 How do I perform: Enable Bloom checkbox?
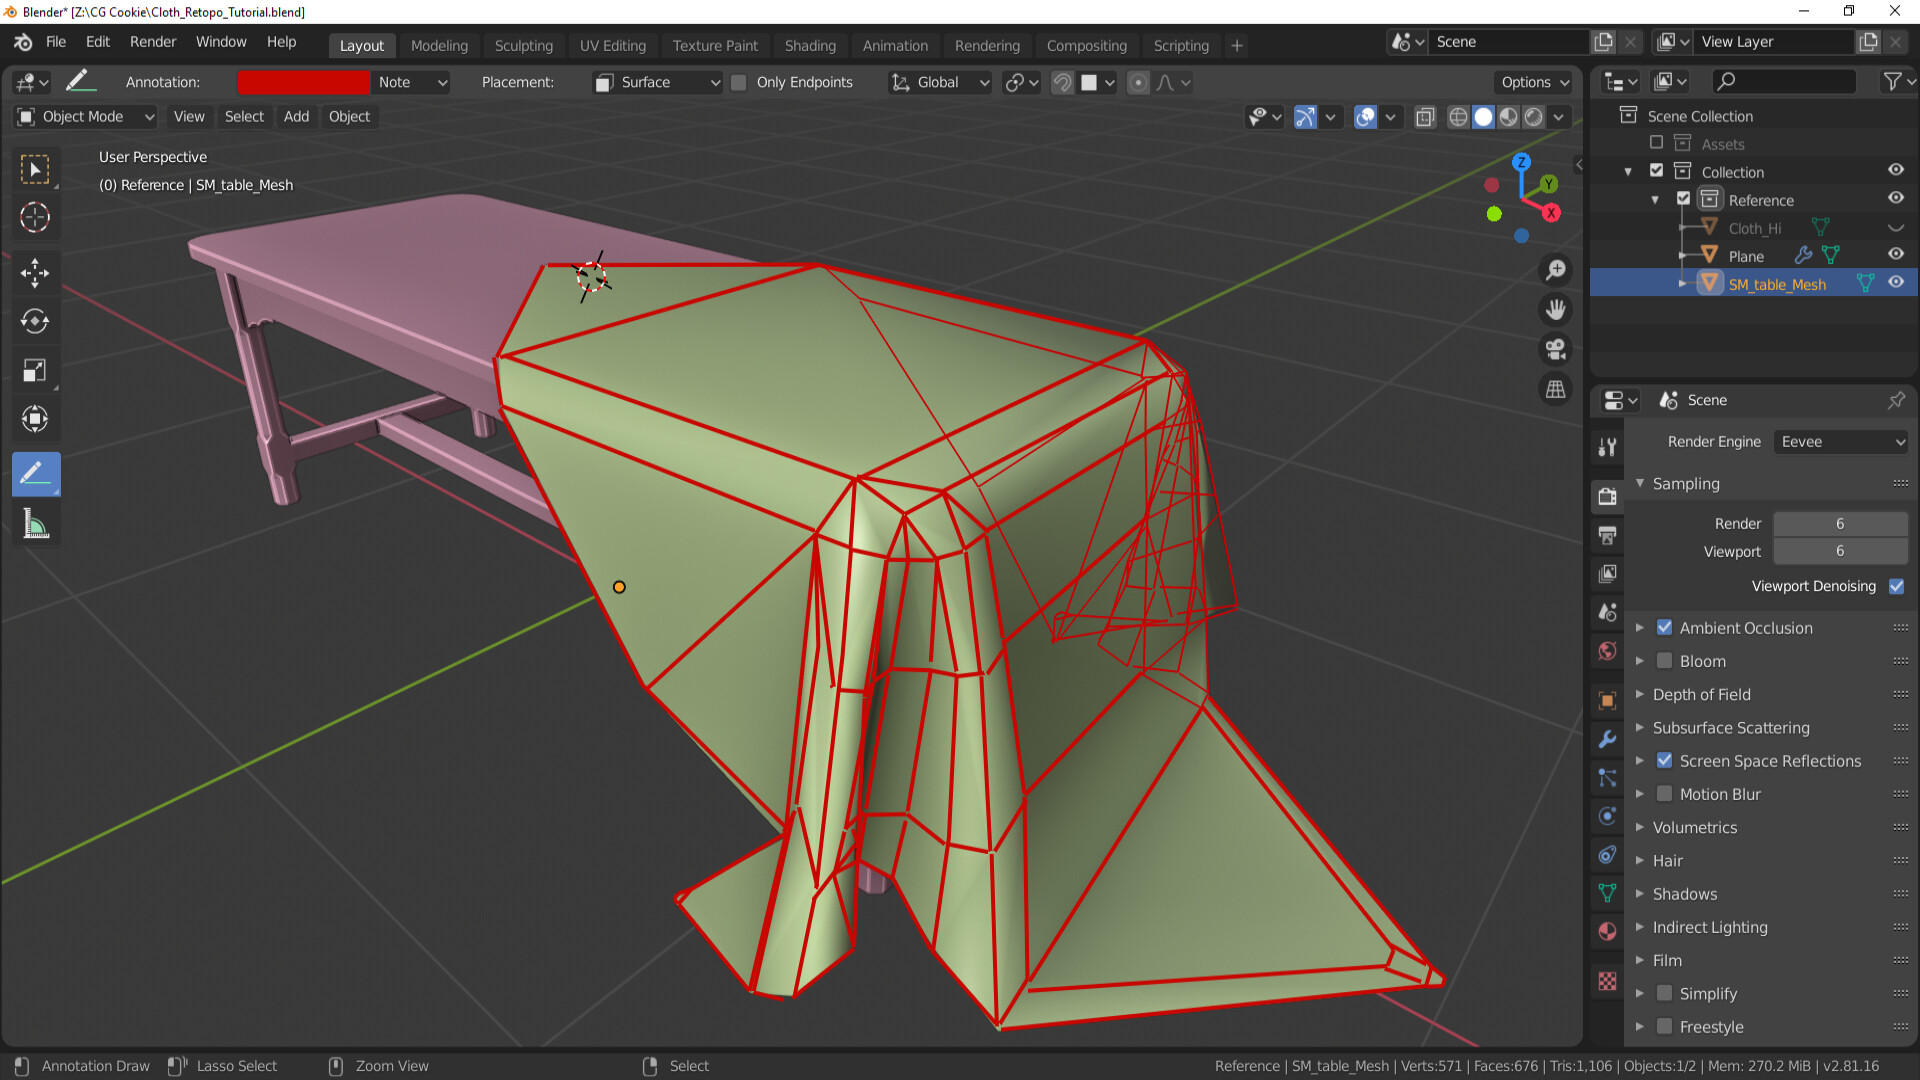[1664, 661]
